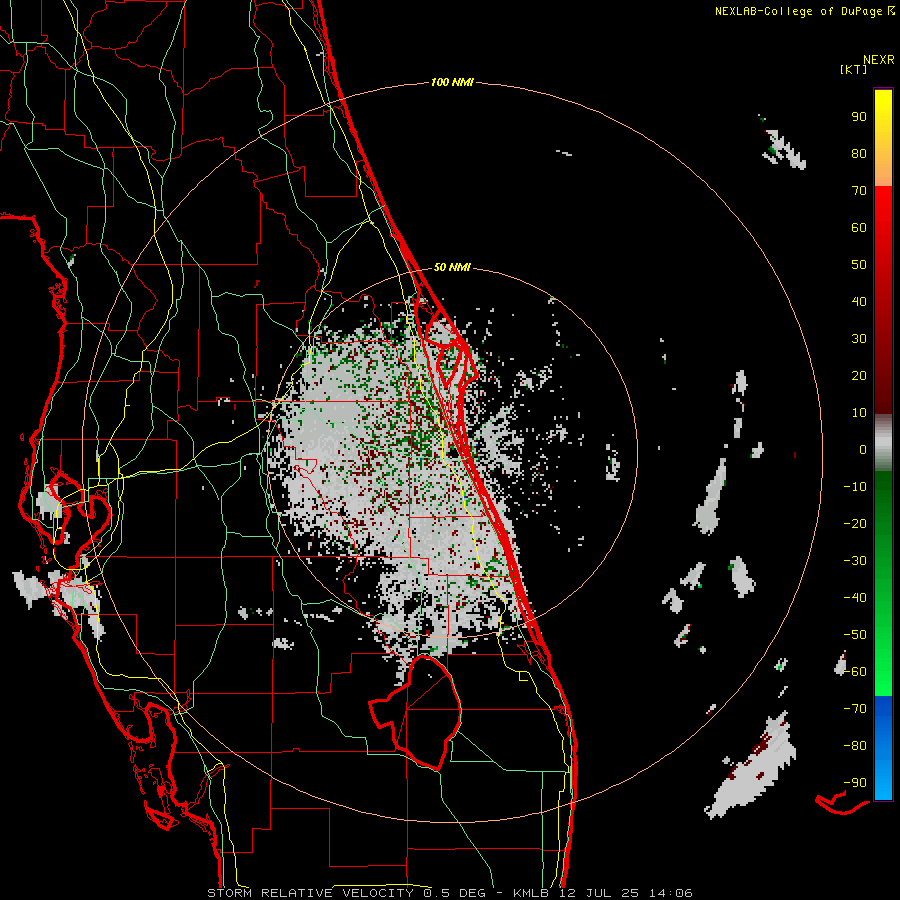This screenshot has height=900, width=900.
Task: Select the positive 10 scale value
Action: click(x=859, y=413)
